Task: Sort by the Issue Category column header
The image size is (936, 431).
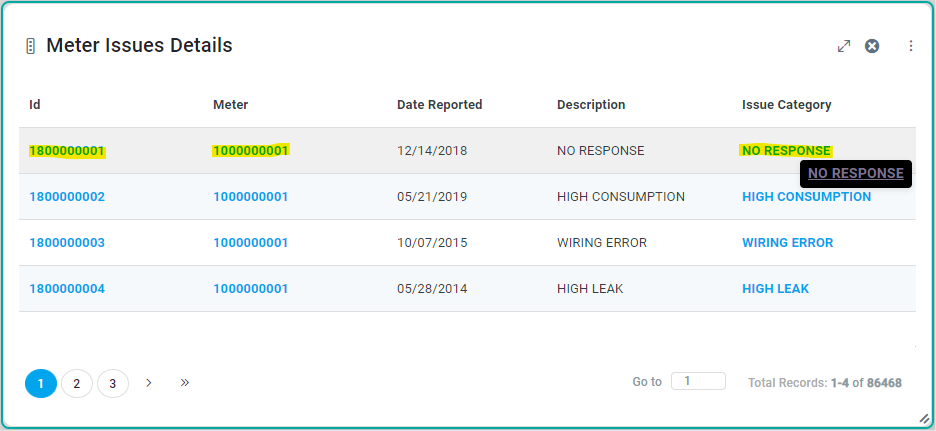Action: 786,105
